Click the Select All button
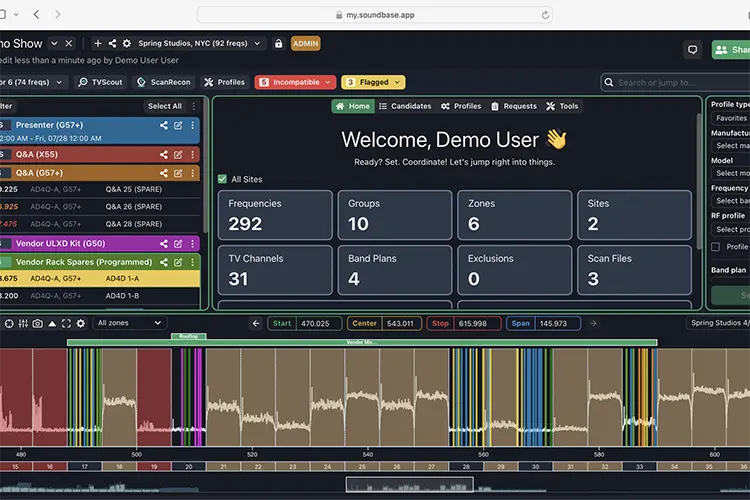The image size is (750, 500). pos(165,106)
